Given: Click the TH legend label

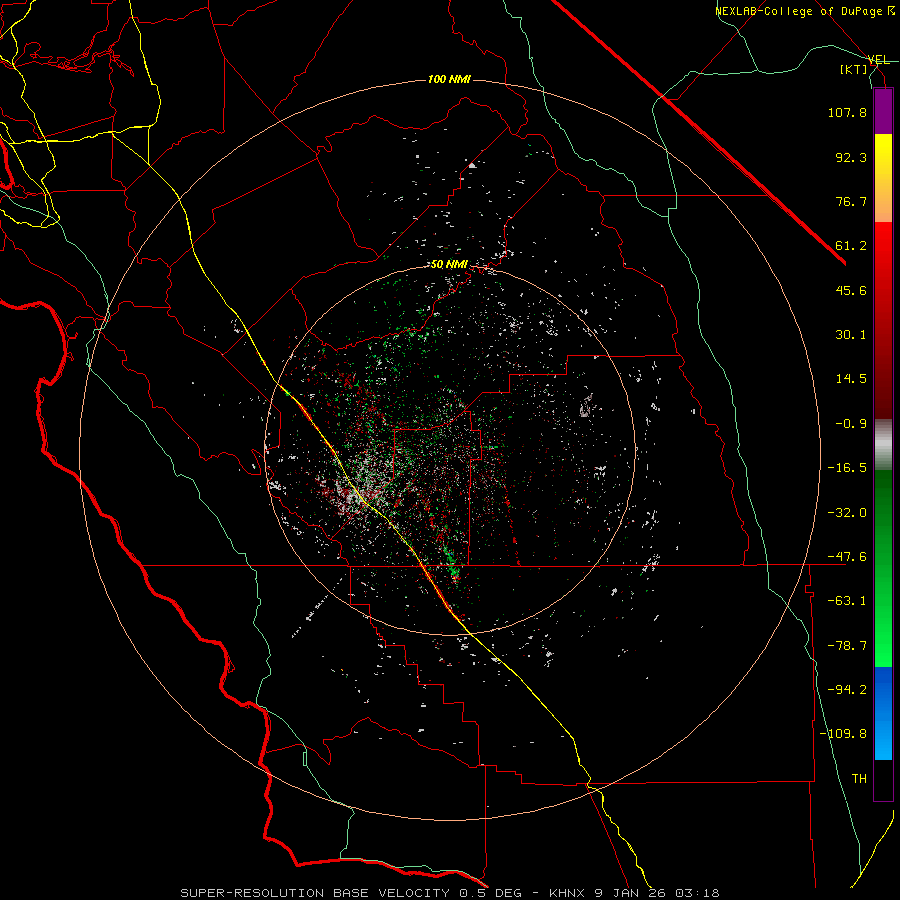Looking at the screenshot, I should [x=859, y=779].
